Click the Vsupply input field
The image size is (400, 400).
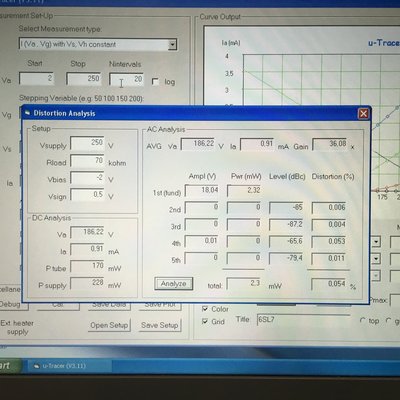87,143
